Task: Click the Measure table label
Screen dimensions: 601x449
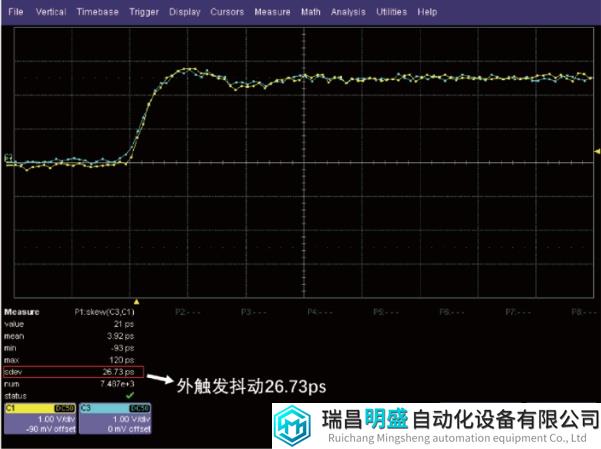Action: [22, 311]
